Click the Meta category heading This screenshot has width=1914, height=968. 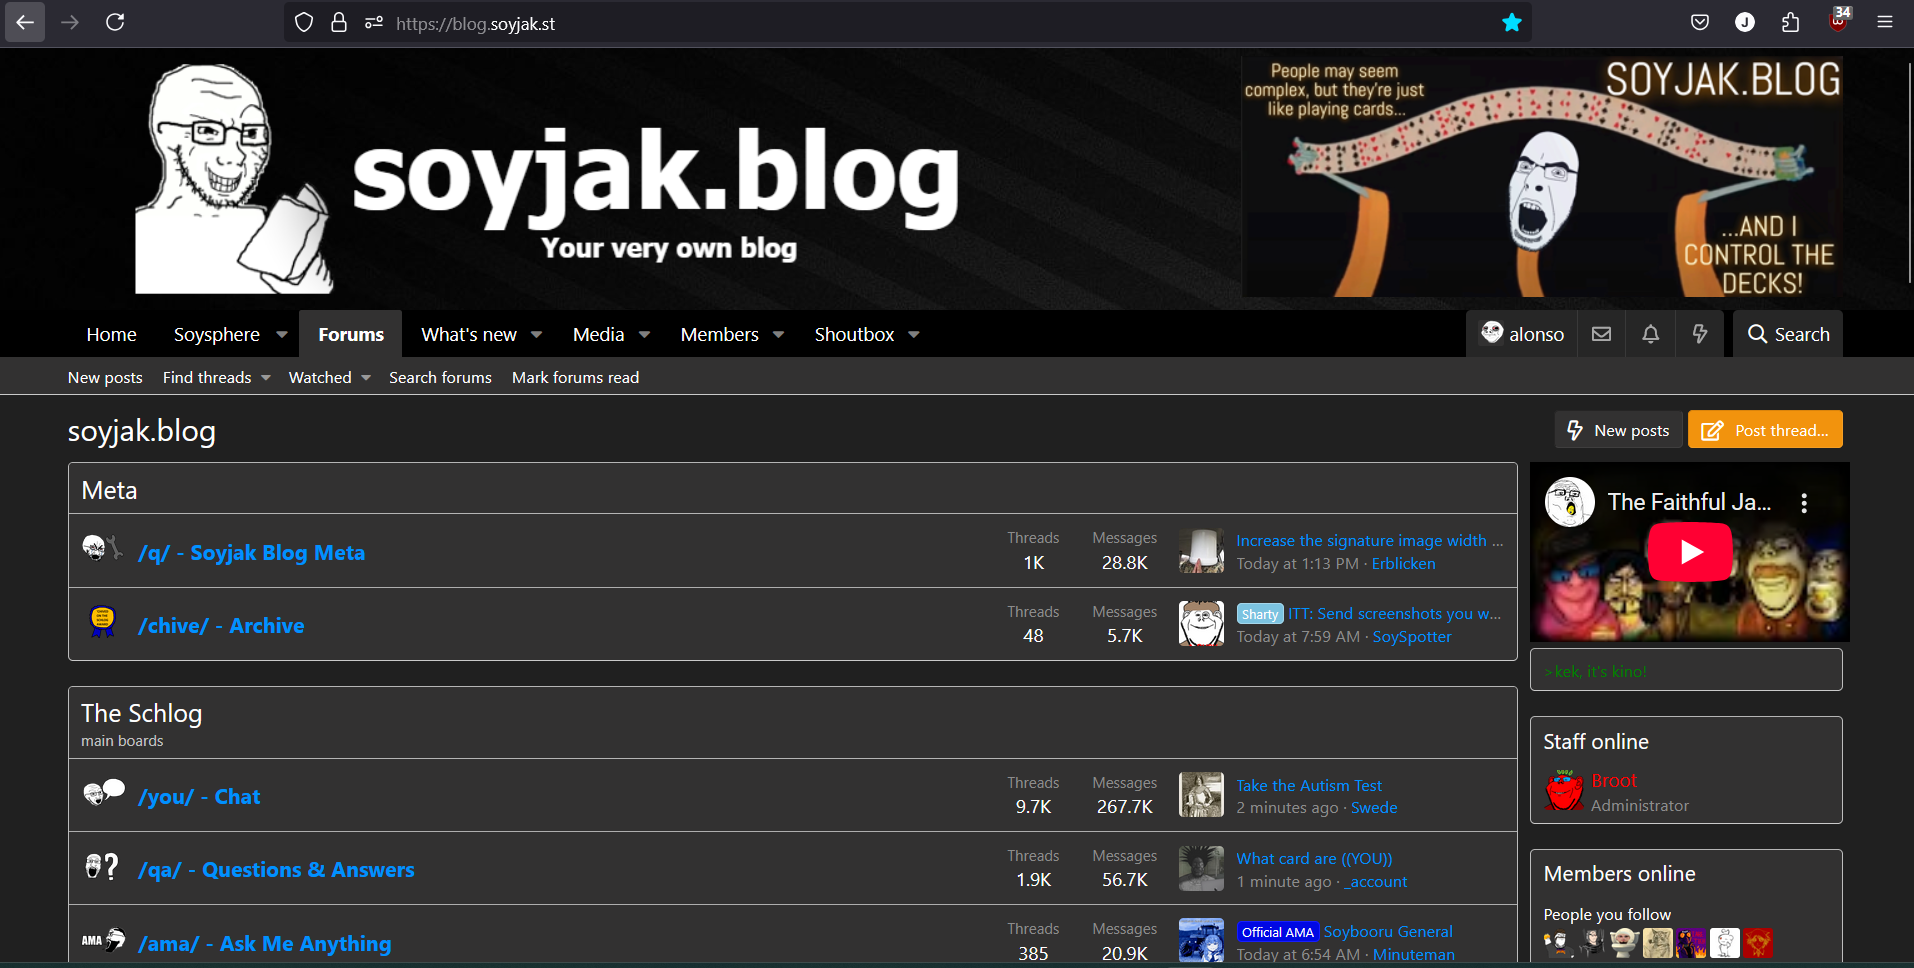pyautogui.click(x=109, y=490)
